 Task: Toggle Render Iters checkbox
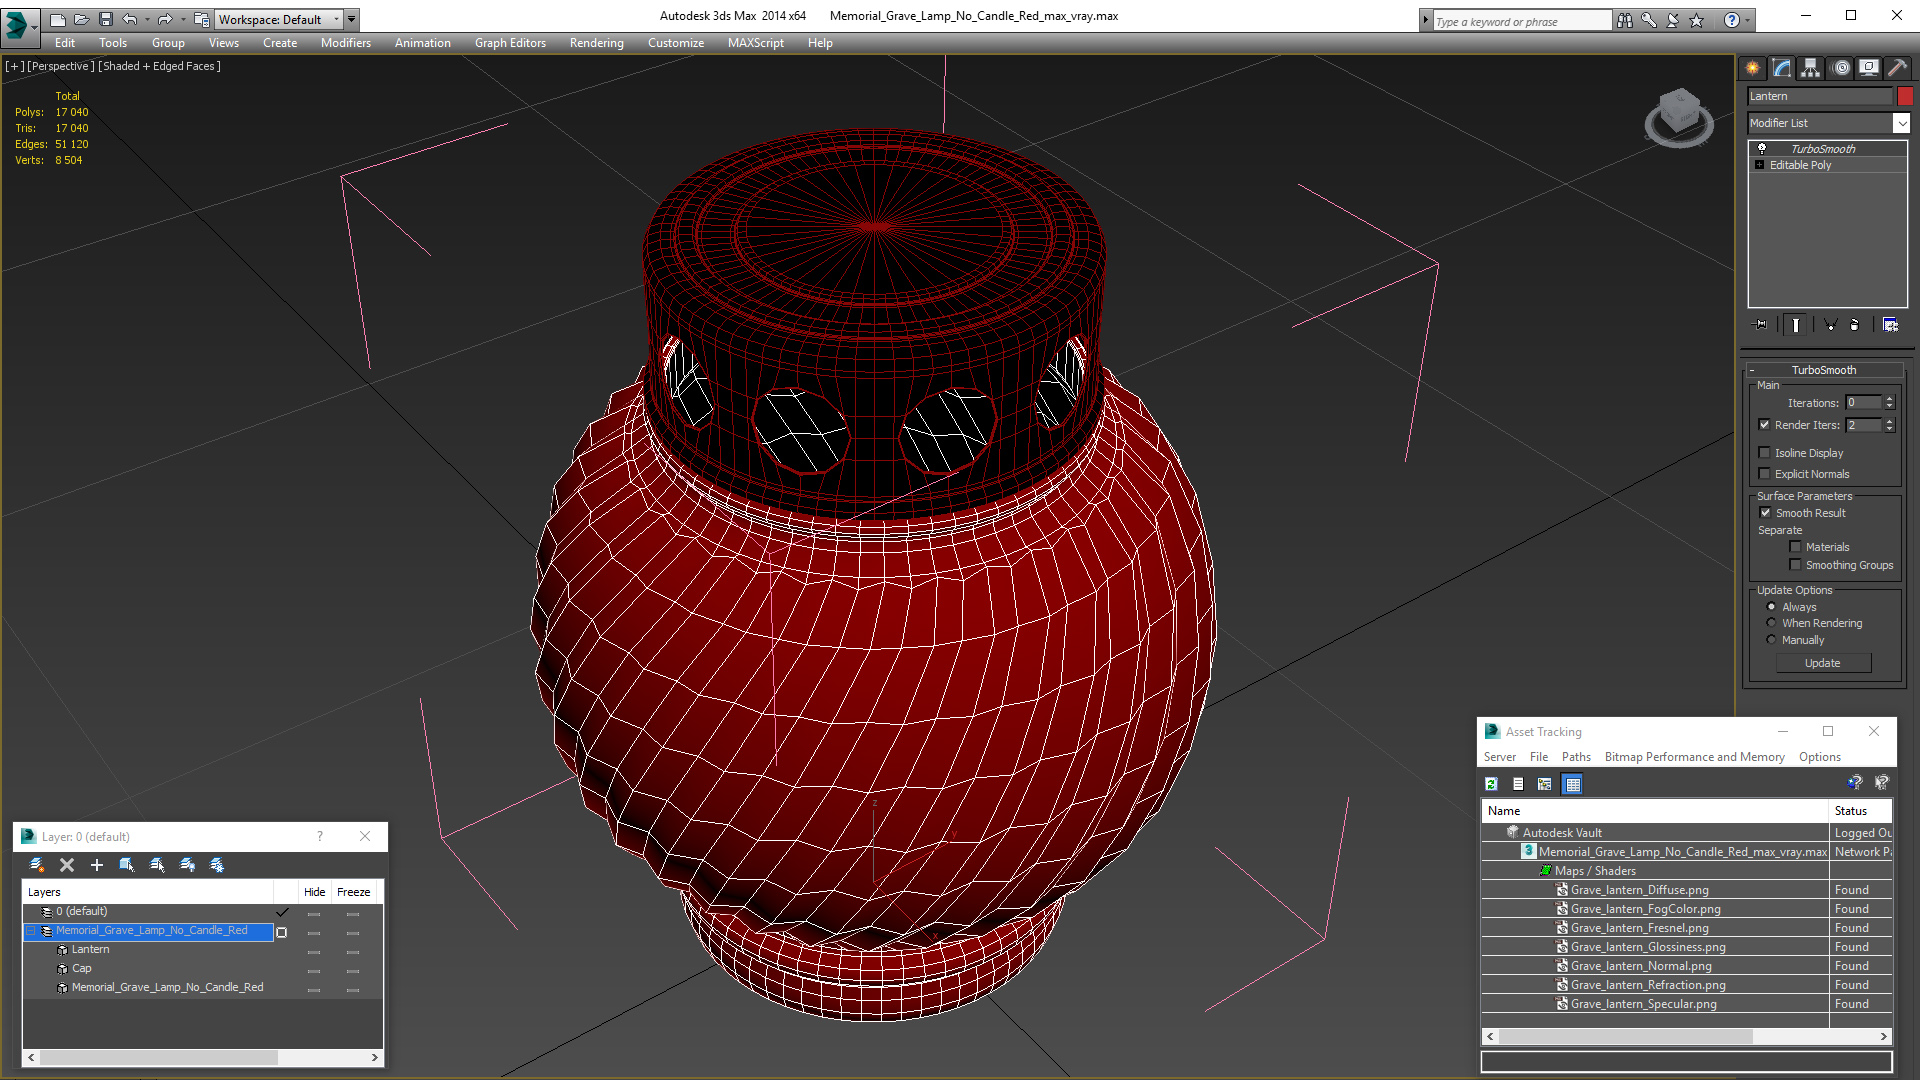click(x=1765, y=425)
